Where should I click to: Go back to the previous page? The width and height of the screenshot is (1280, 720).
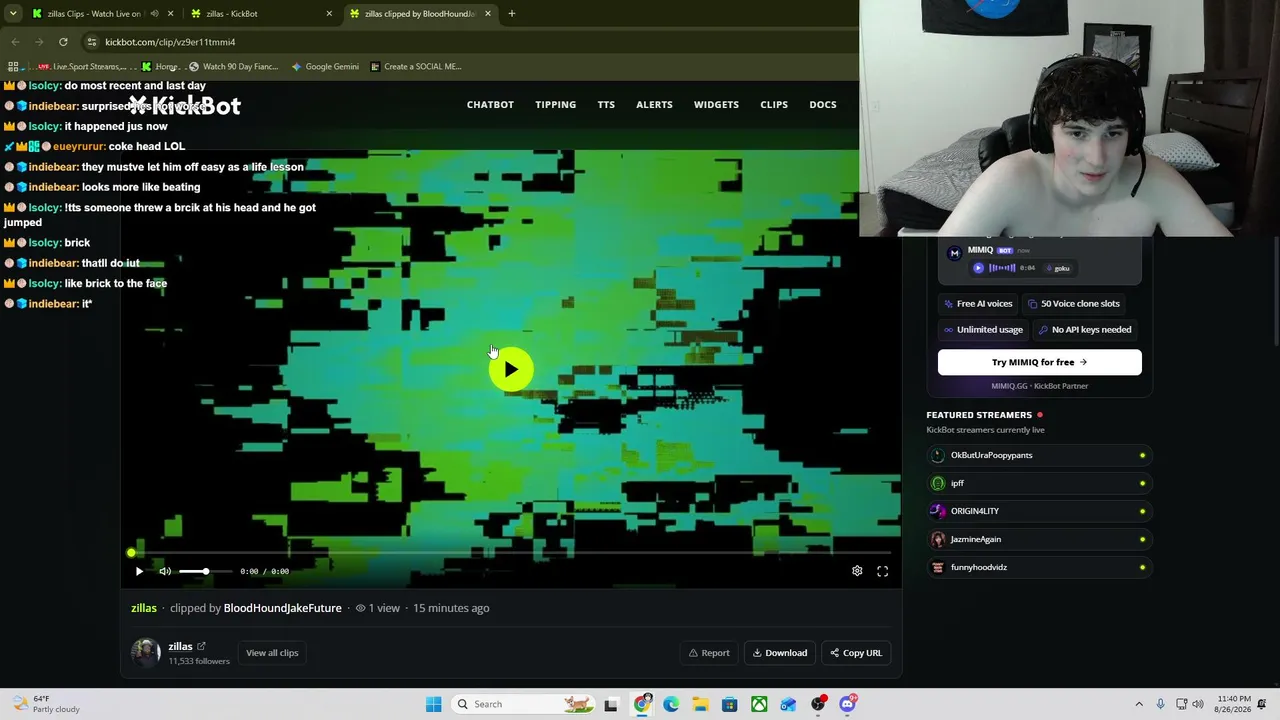(15, 42)
